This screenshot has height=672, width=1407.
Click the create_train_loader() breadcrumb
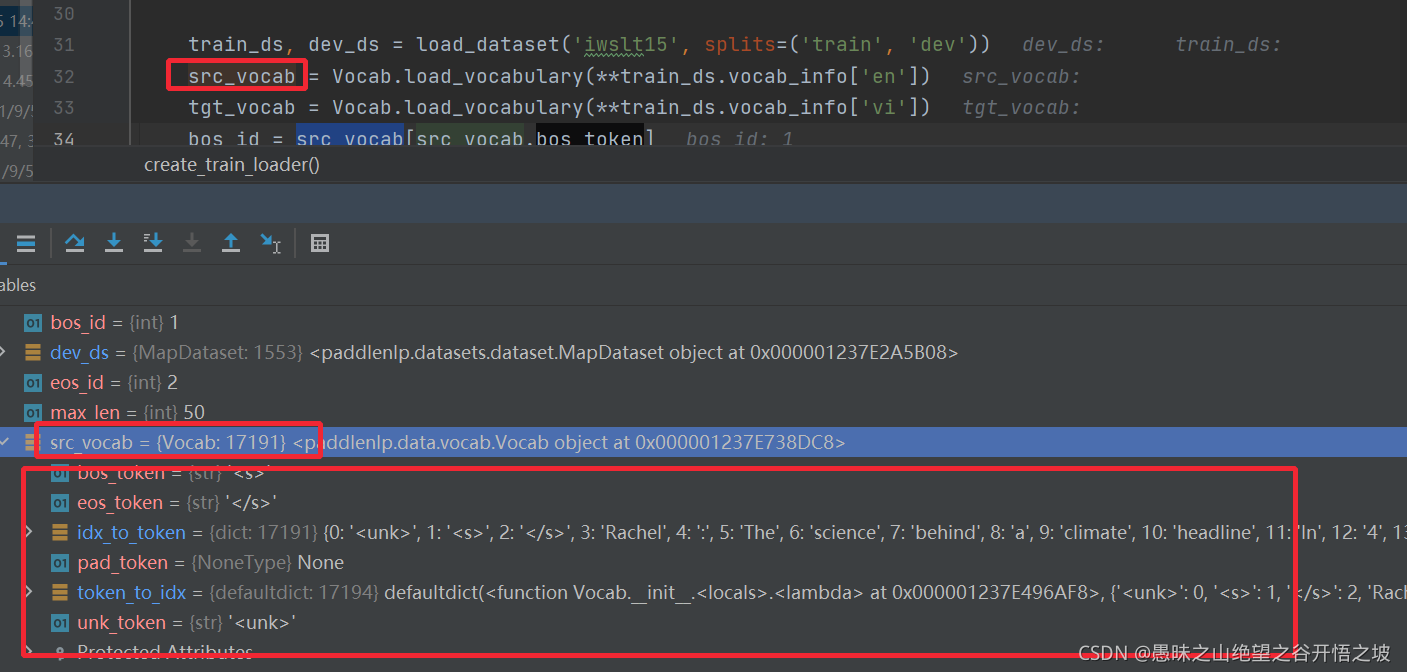pyautogui.click(x=232, y=165)
